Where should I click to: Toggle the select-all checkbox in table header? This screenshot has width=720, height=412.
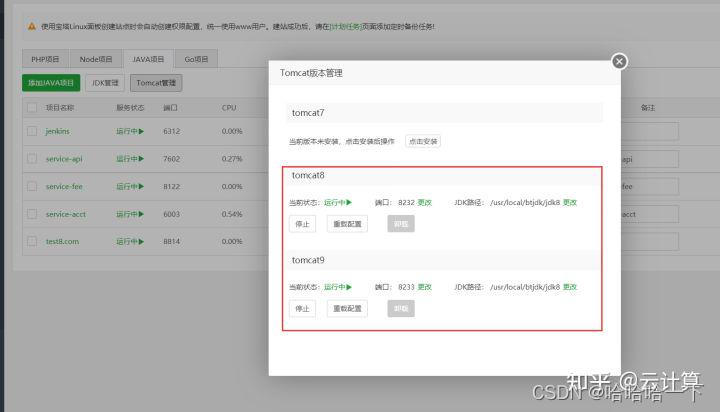pyautogui.click(x=32, y=107)
